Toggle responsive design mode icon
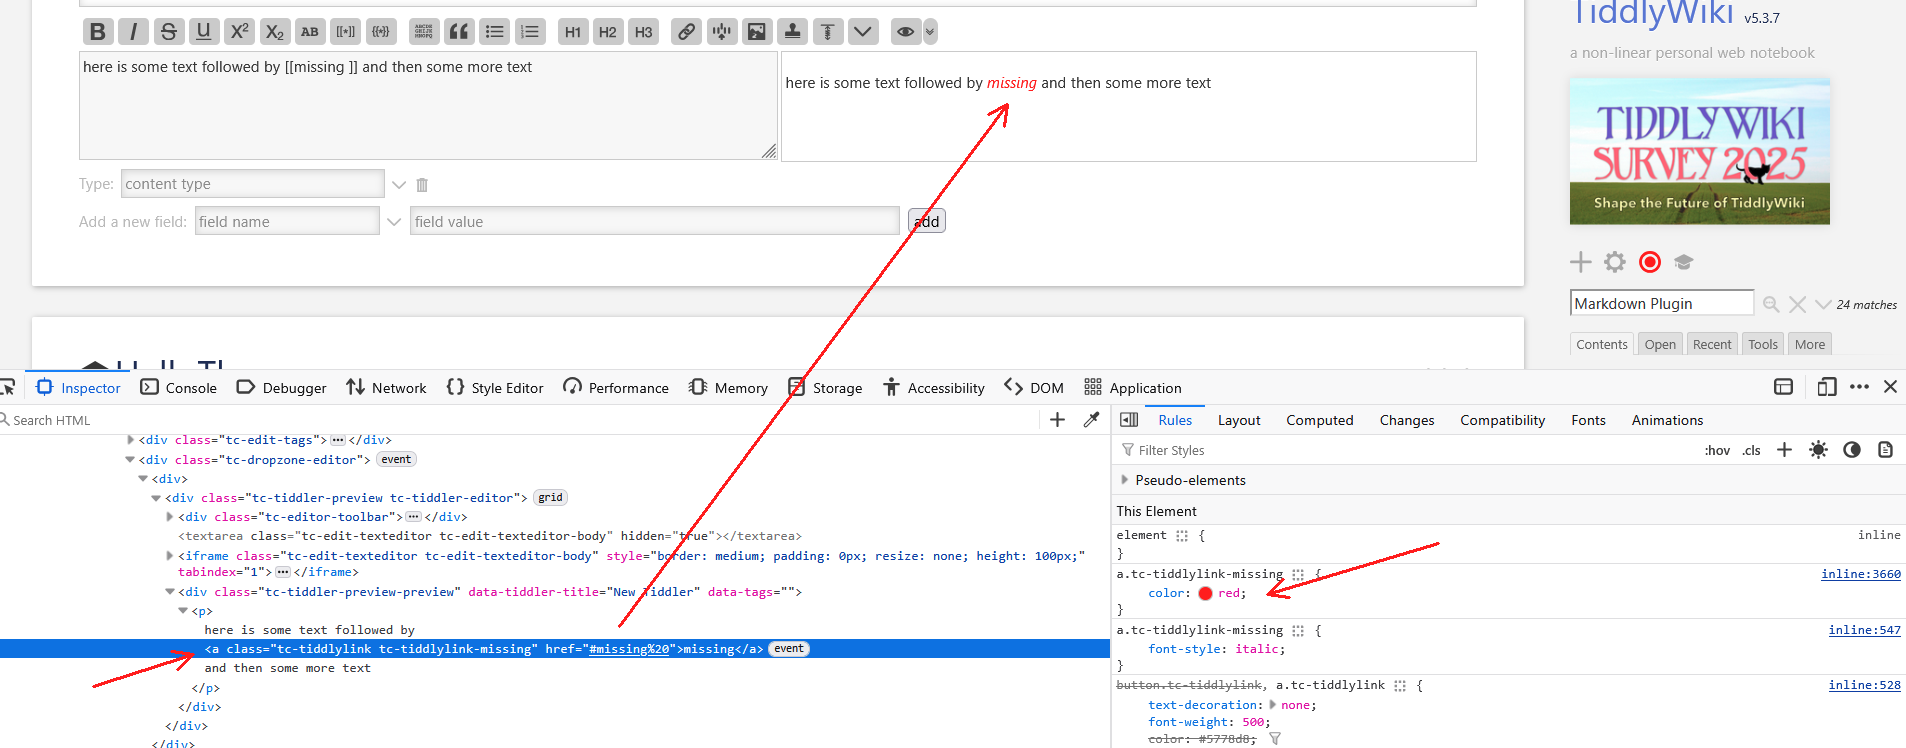This screenshot has width=1906, height=748. (1826, 387)
